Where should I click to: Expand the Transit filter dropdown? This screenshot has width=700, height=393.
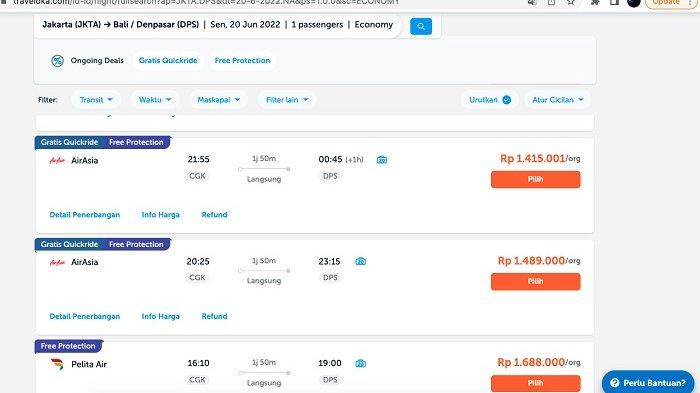click(96, 100)
